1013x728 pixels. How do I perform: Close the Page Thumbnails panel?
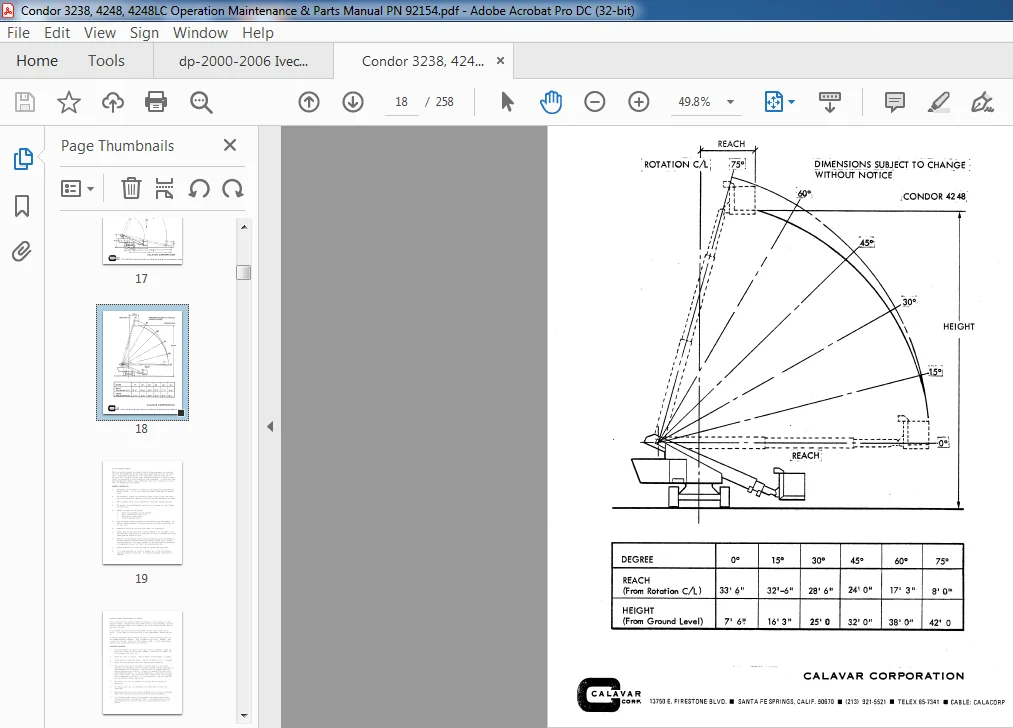230,145
